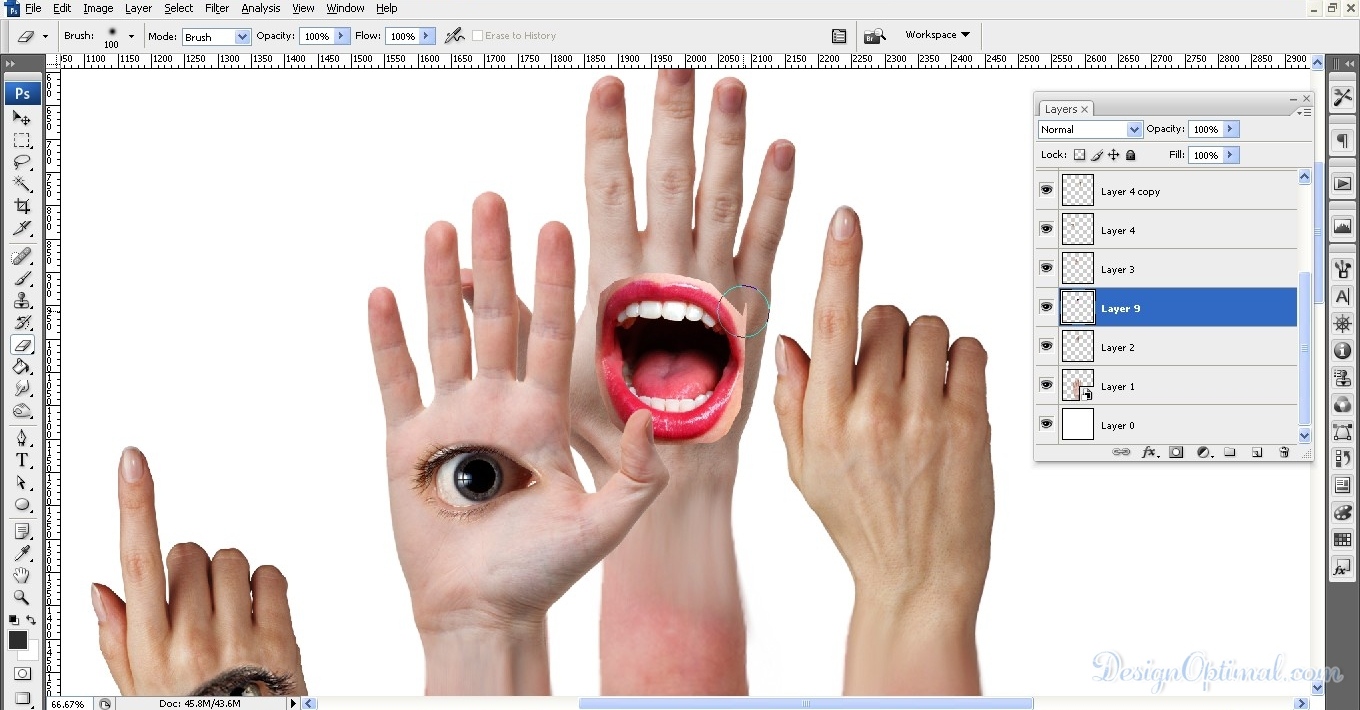Open the Brush preset picker arrow
The height and width of the screenshot is (710, 1360).
click(x=131, y=37)
